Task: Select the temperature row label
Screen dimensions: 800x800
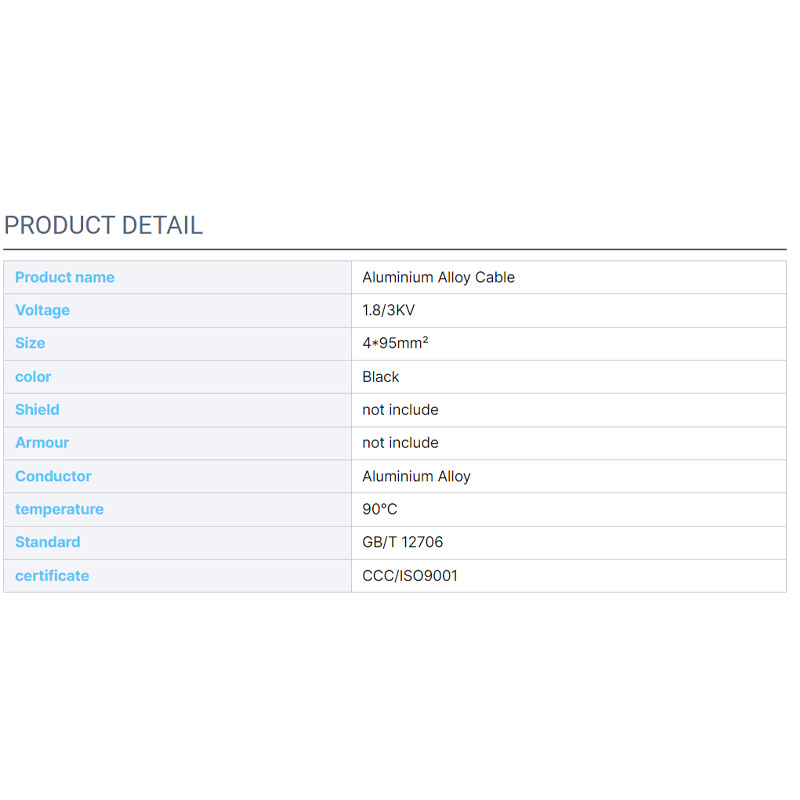Action: click(x=59, y=509)
